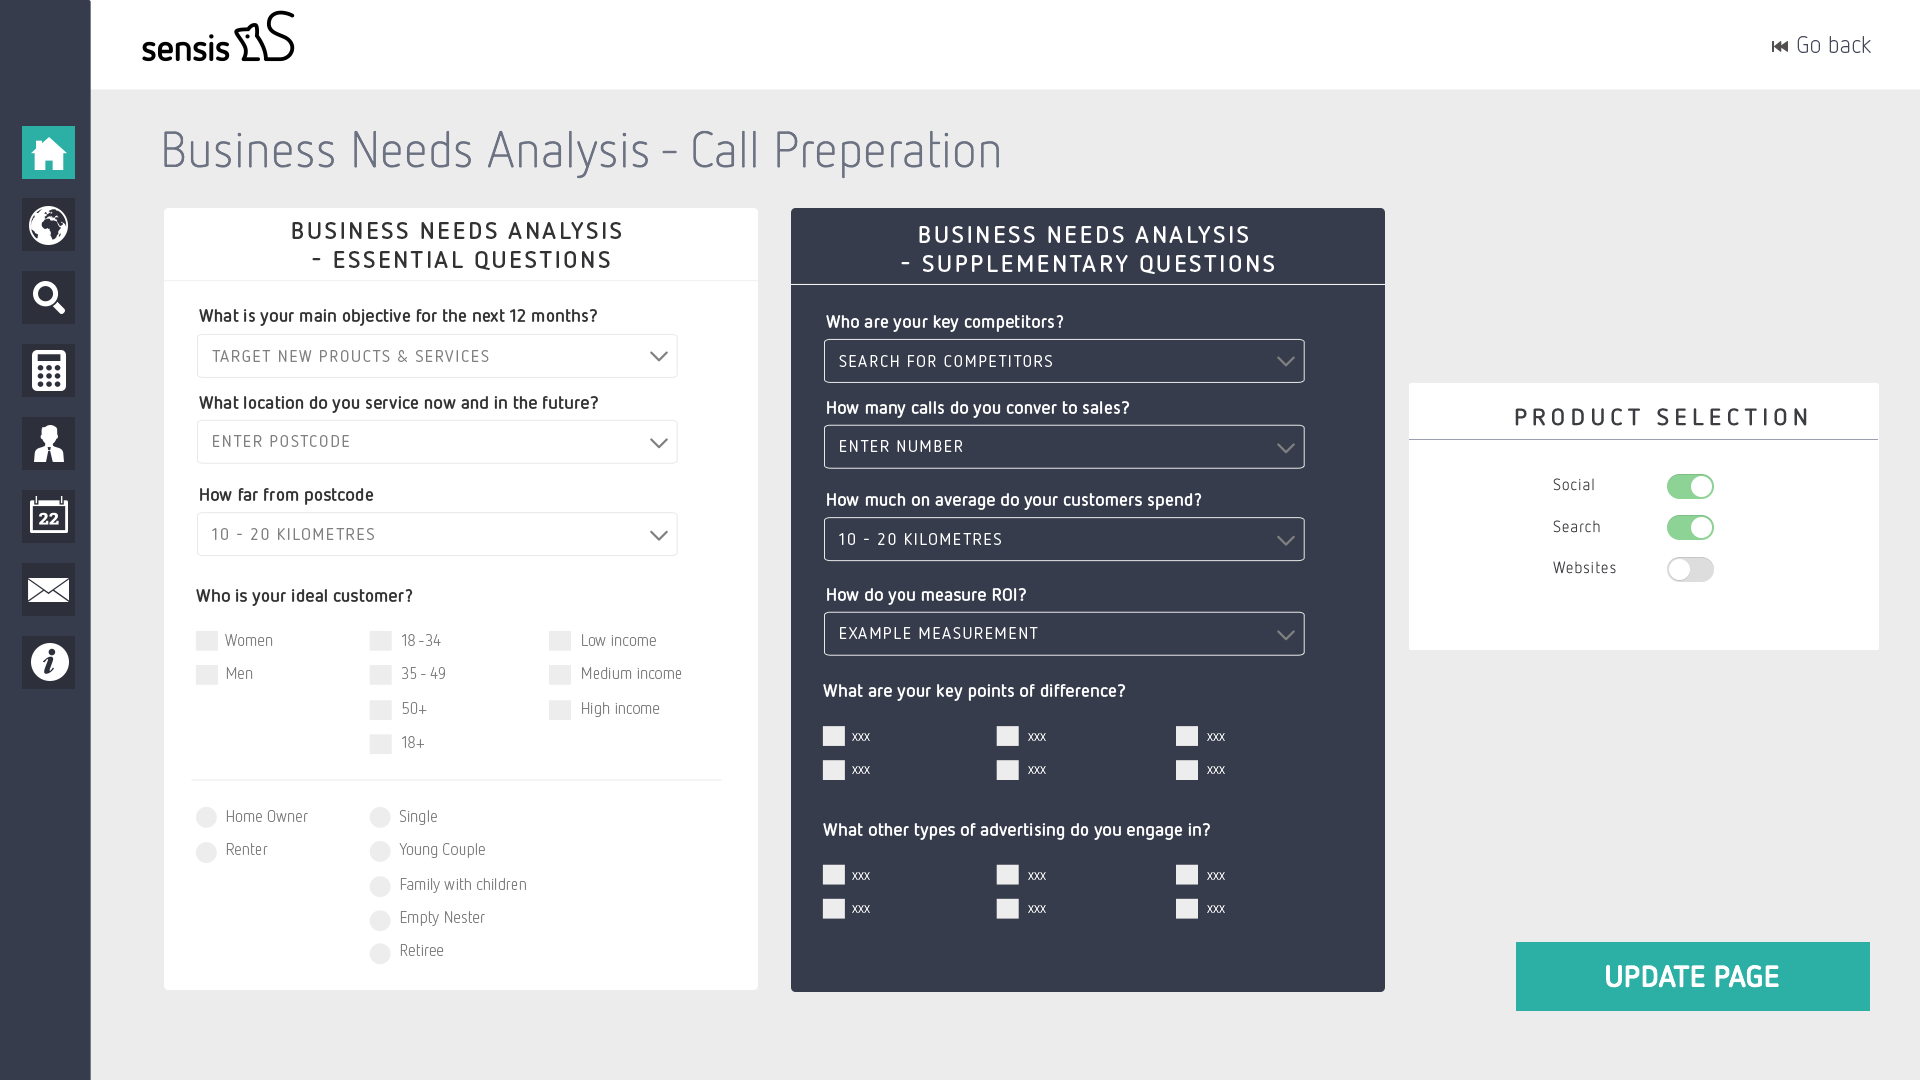Viewport: 1920px width, 1080px height.
Task: Expand the main objective dropdown
Action: click(437, 356)
